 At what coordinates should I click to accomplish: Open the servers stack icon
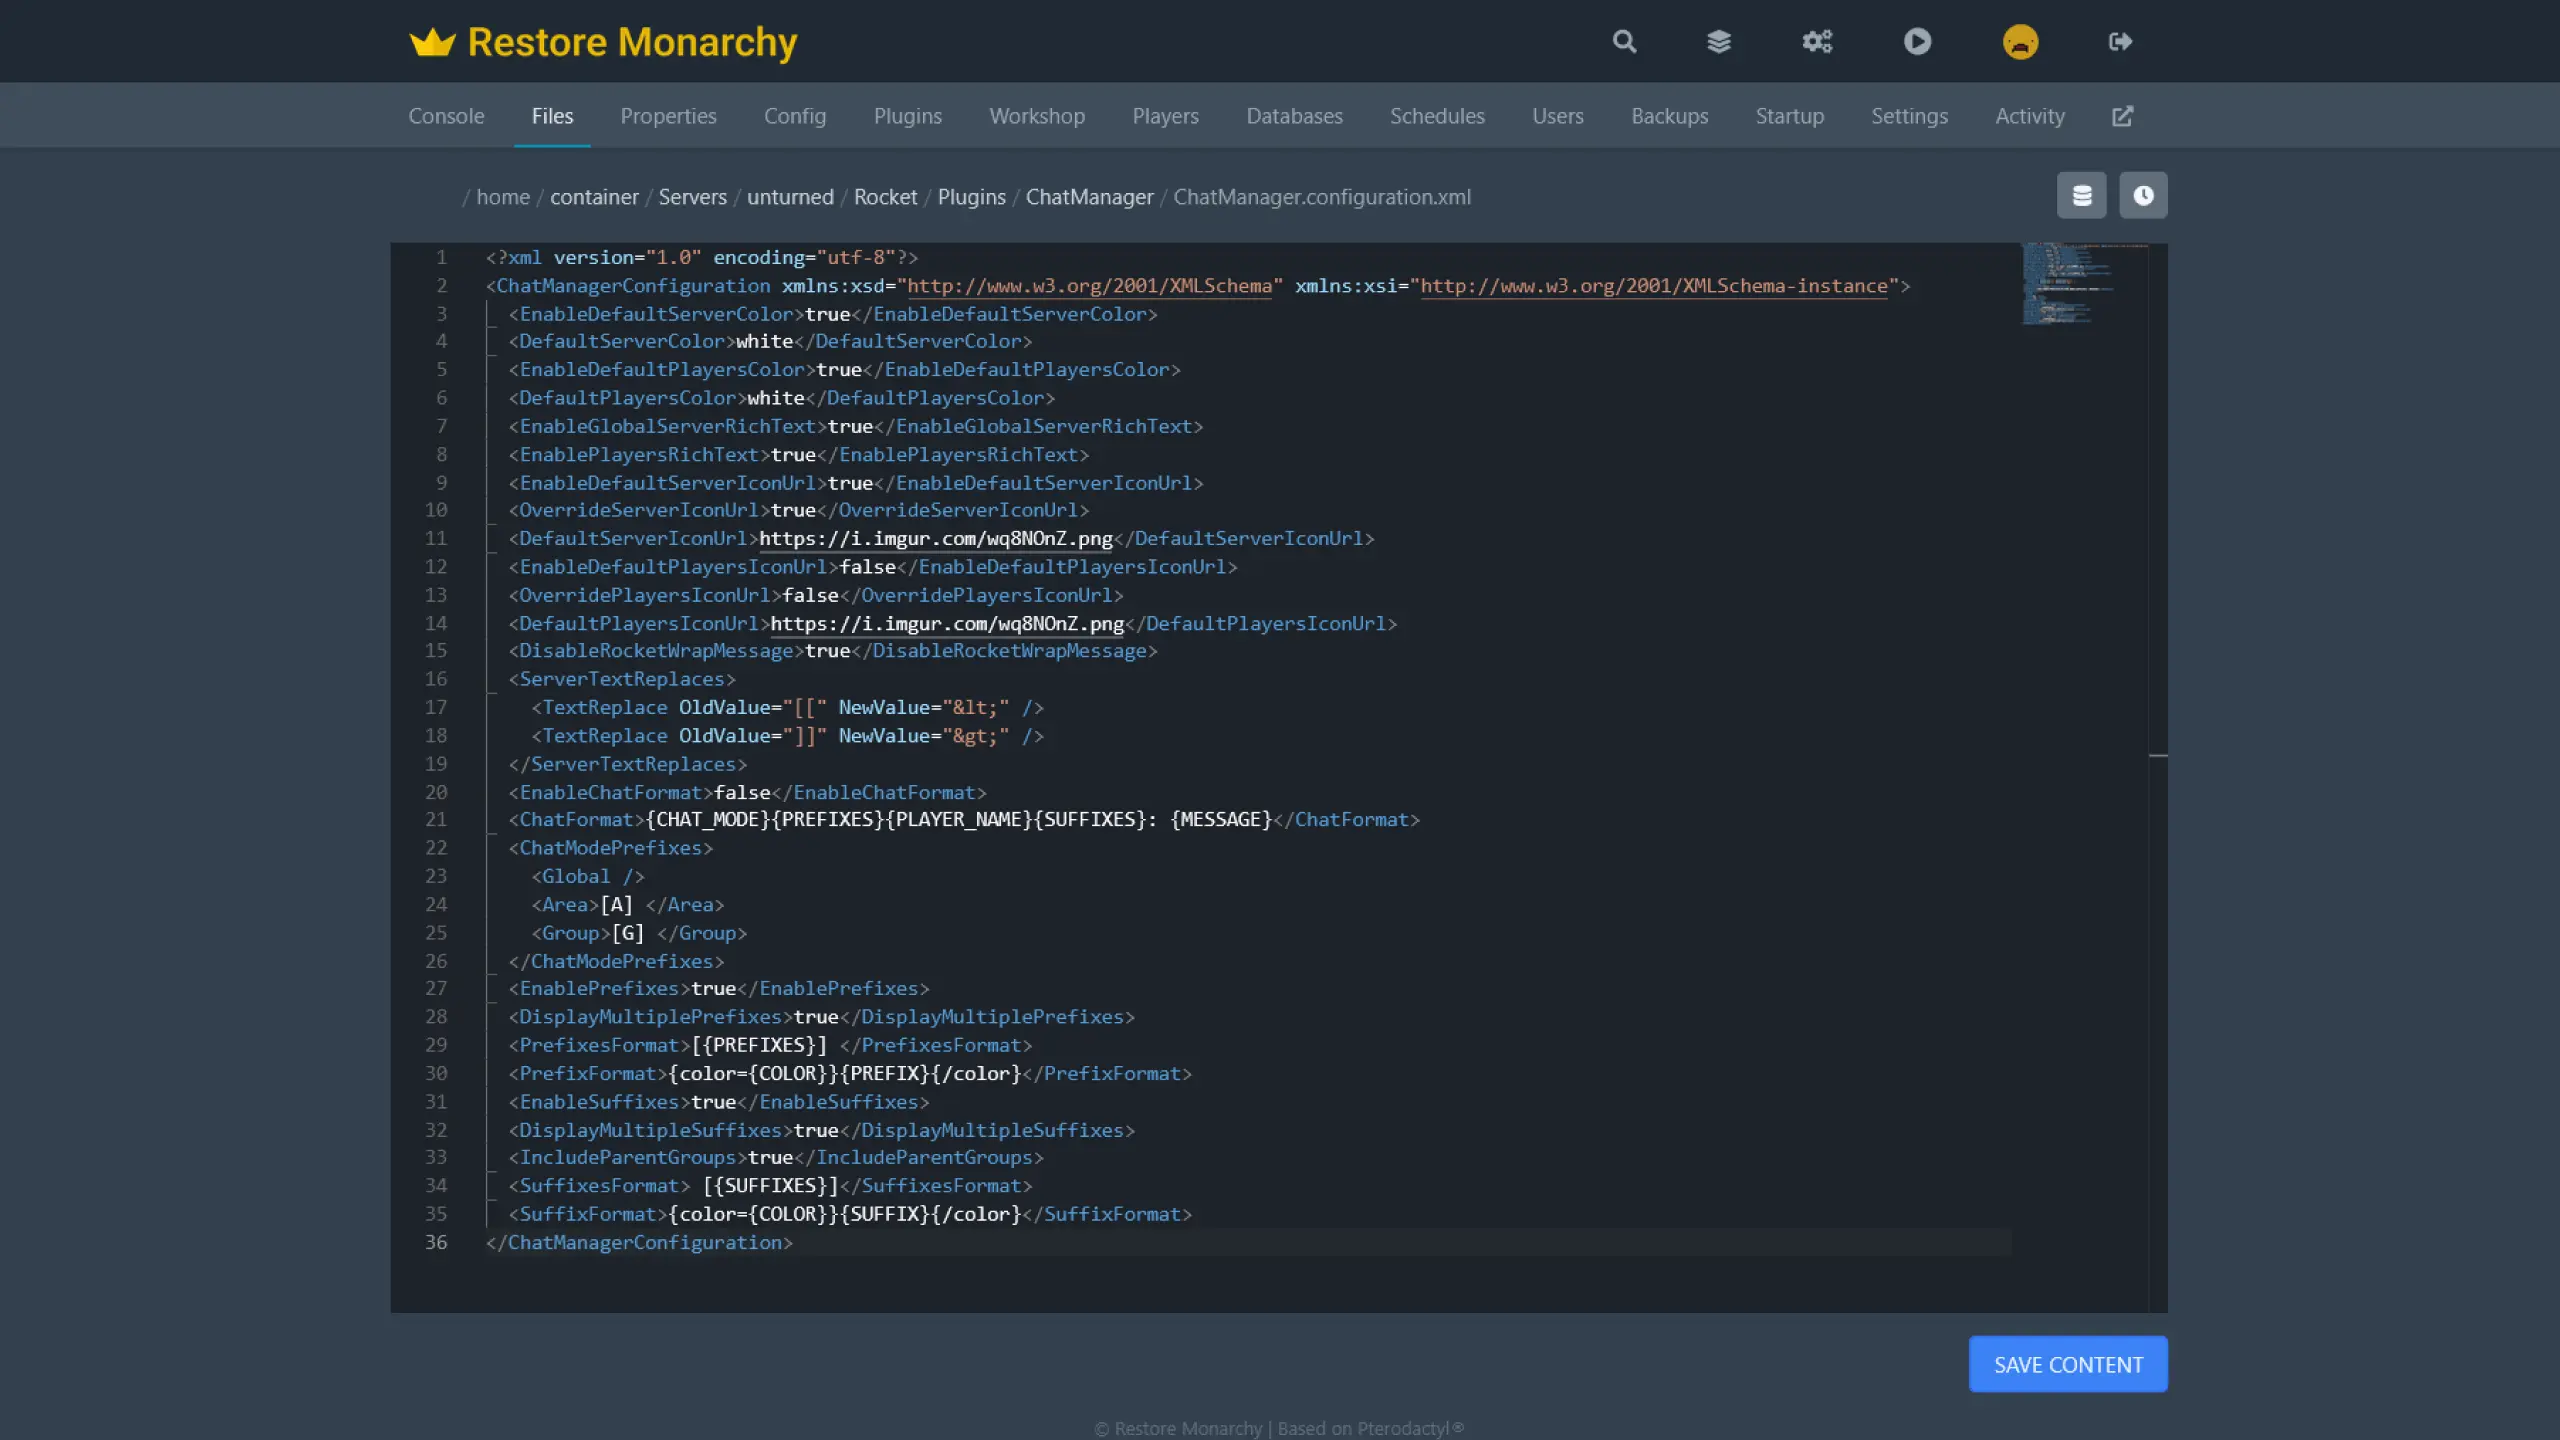pos(1718,41)
